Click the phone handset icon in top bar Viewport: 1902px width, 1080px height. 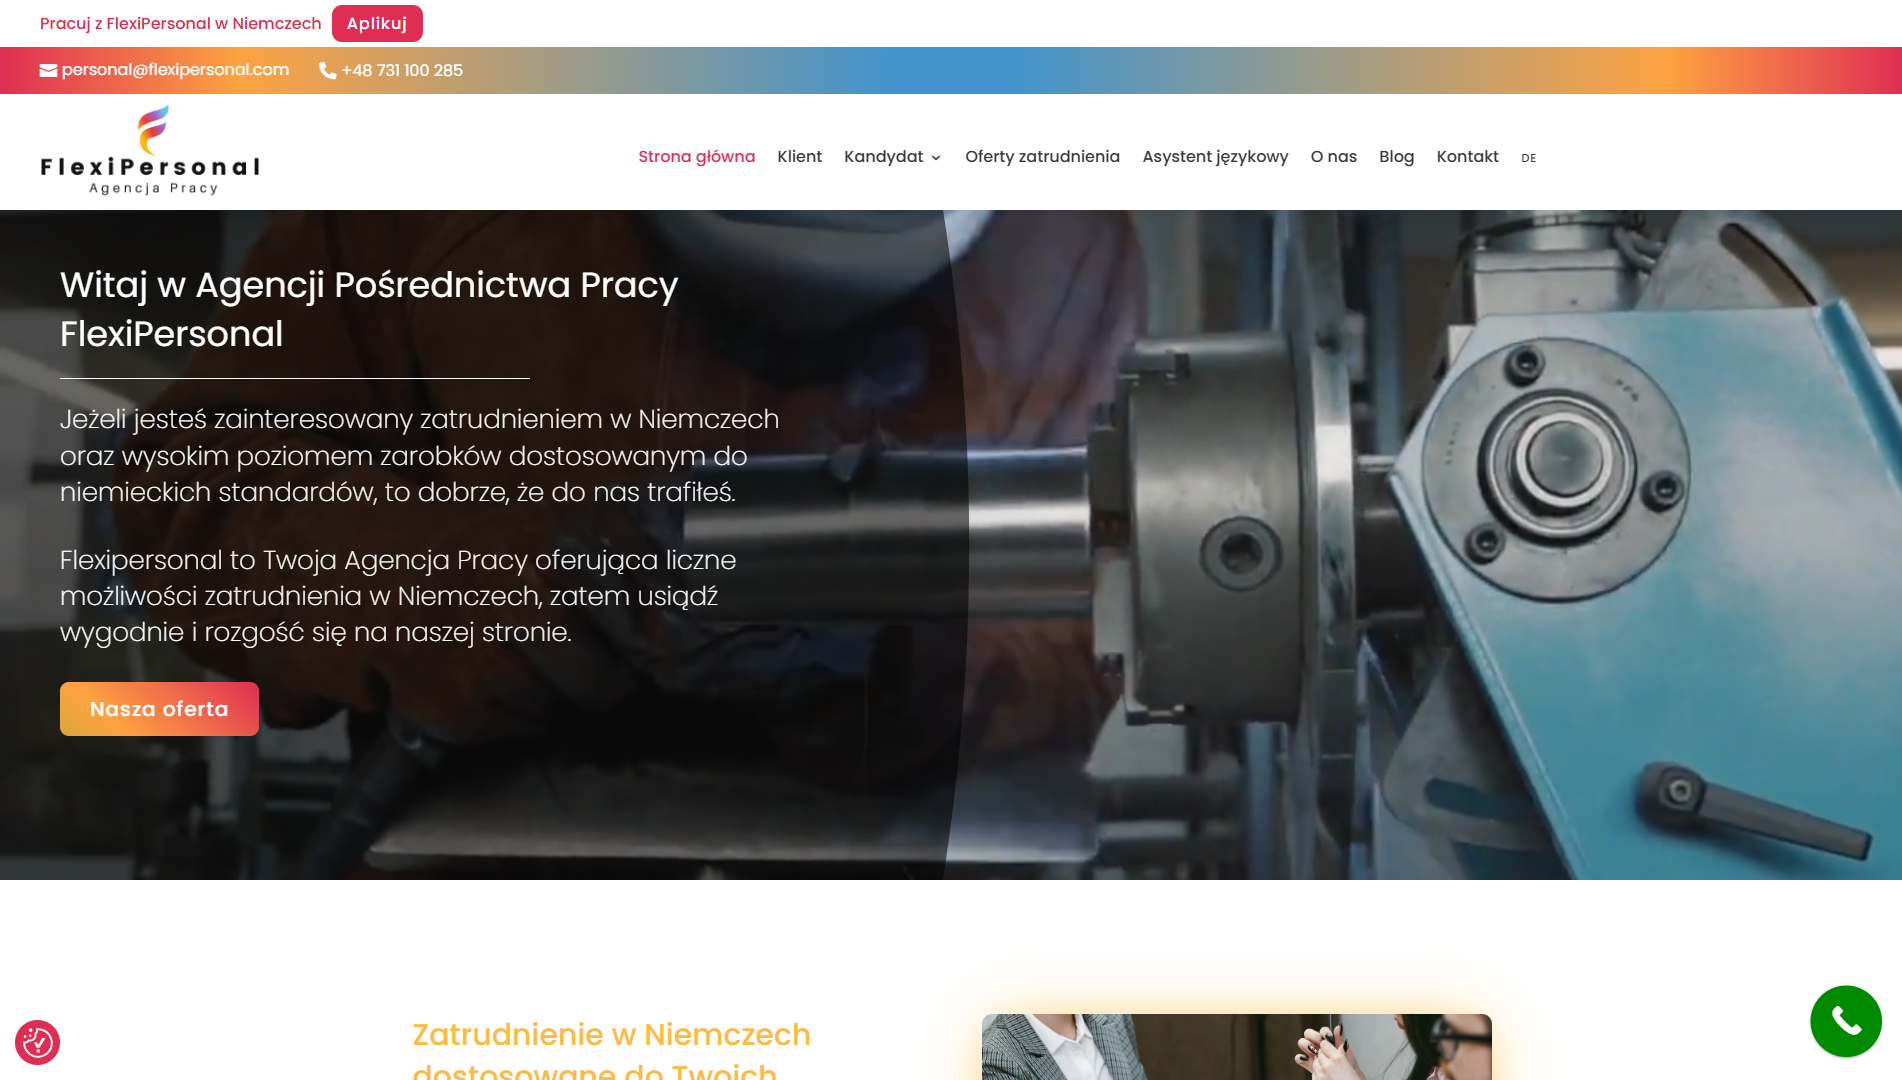pos(327,70)
